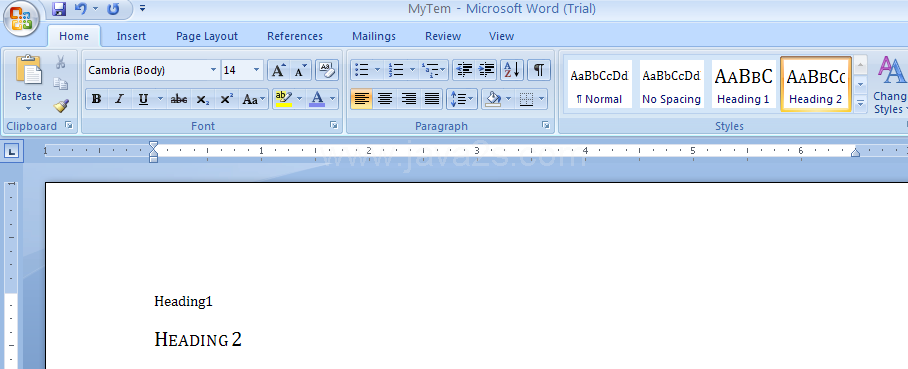Click the bullets list icon
Viewport: 908px width, 369px height.
[361, 70]
